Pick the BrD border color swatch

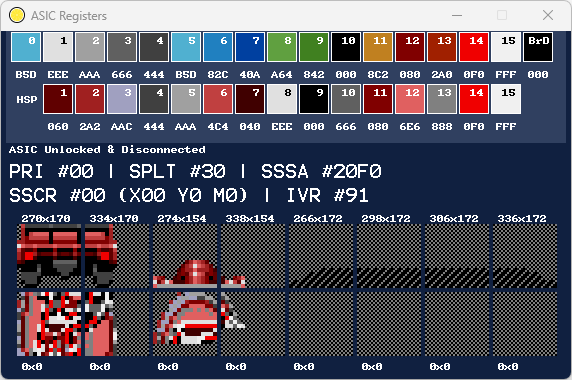538,47
